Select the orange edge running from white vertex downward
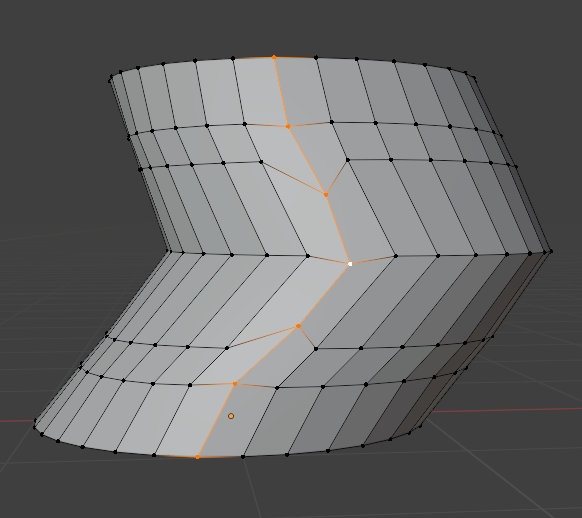This screenshot has height=518, width=582. tap(324, 295)
